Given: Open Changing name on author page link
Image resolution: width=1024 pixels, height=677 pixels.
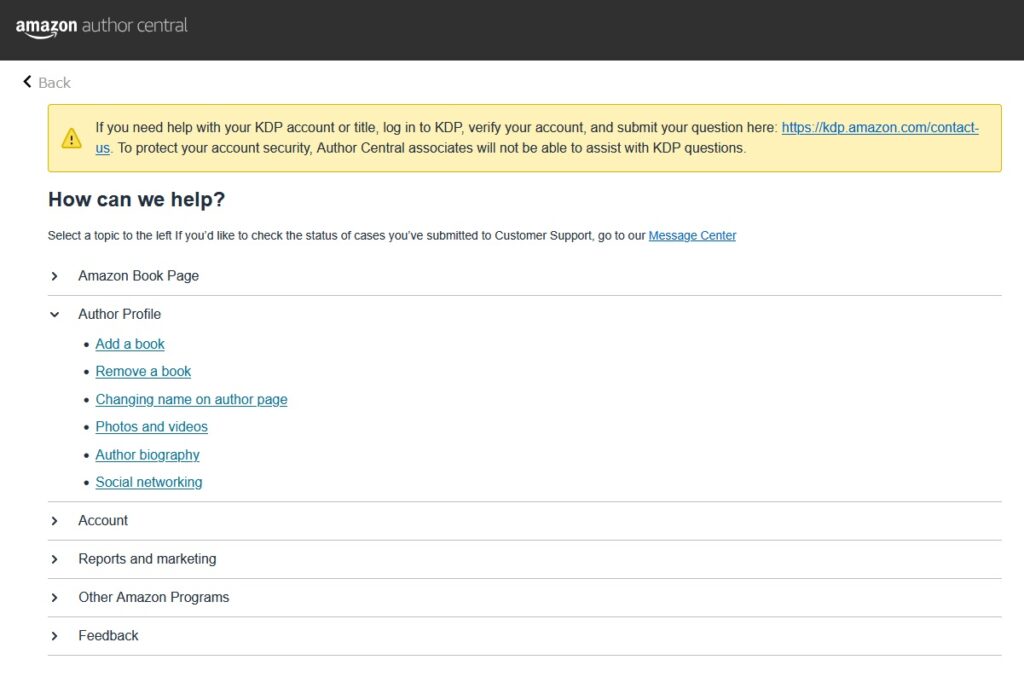Looking at the screenshot, I should tap(191, 400).
